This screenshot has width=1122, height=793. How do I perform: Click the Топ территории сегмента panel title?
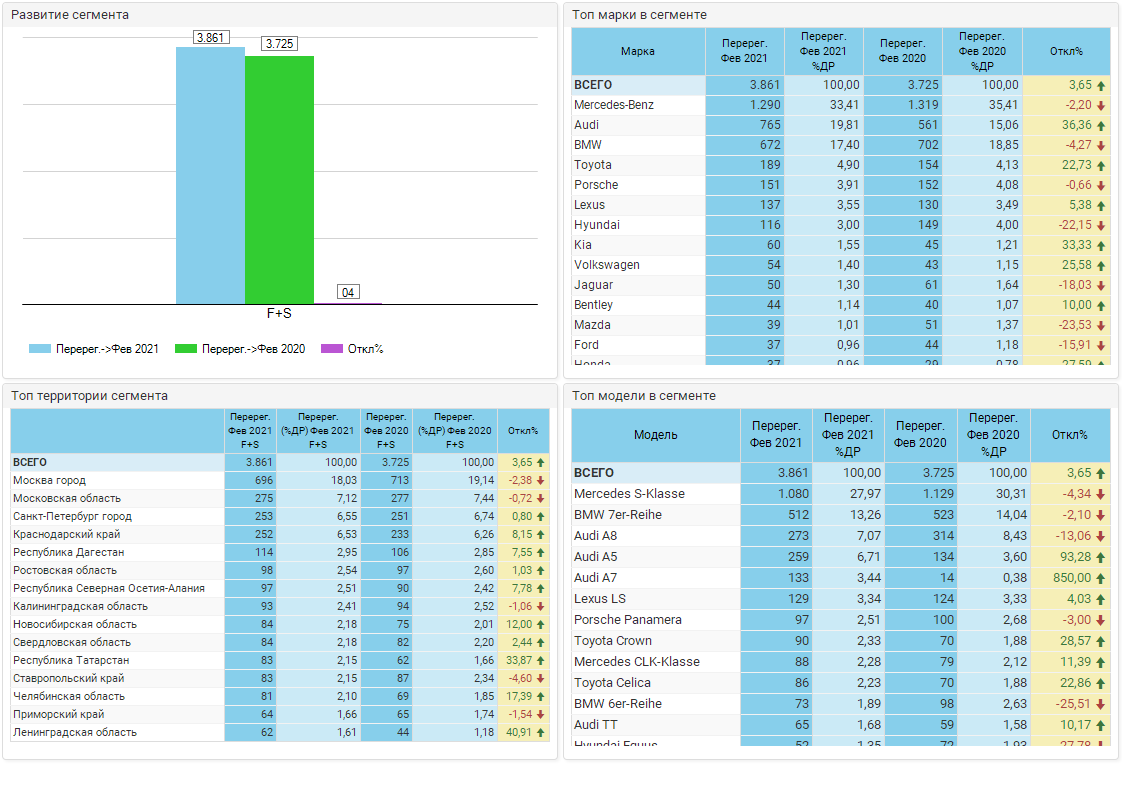coord(90,396)
